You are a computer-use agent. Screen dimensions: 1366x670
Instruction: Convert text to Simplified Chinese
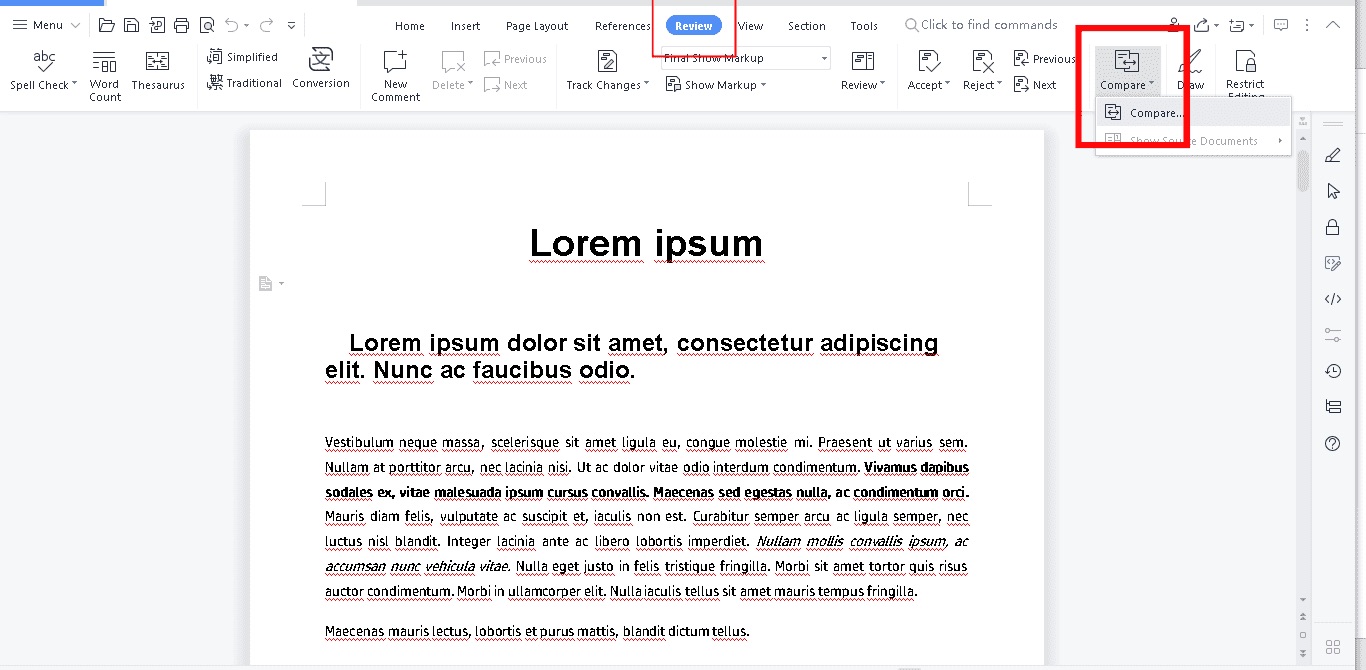click(243, 58)
